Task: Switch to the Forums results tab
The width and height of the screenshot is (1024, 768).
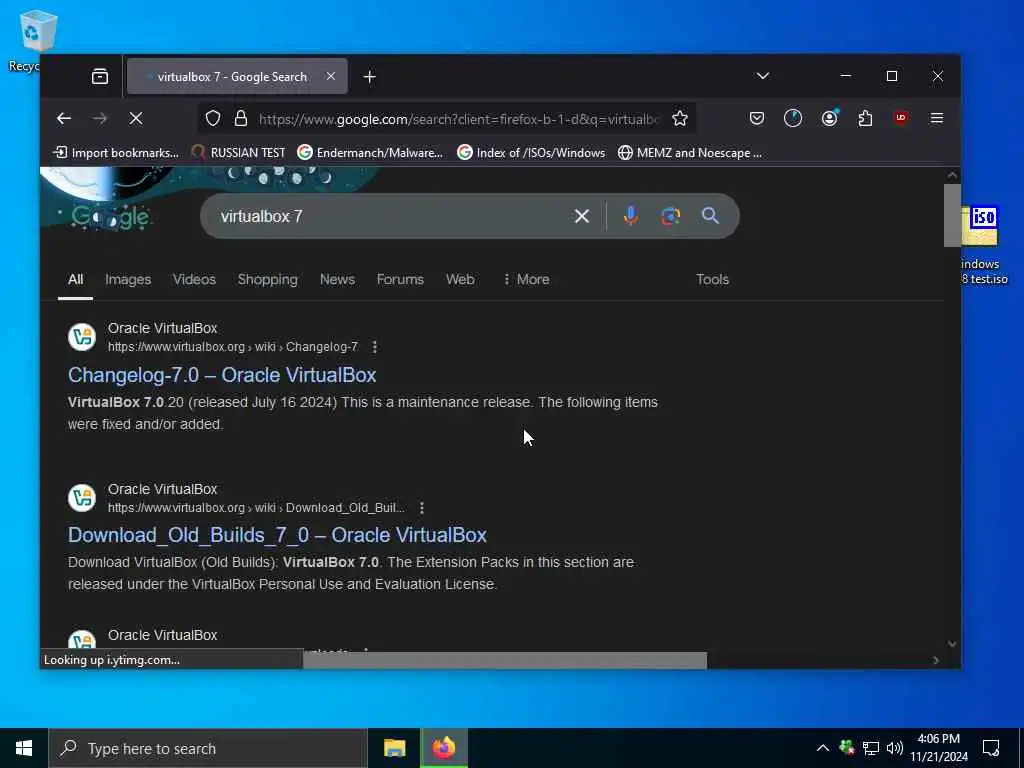Action: (400, 280)
